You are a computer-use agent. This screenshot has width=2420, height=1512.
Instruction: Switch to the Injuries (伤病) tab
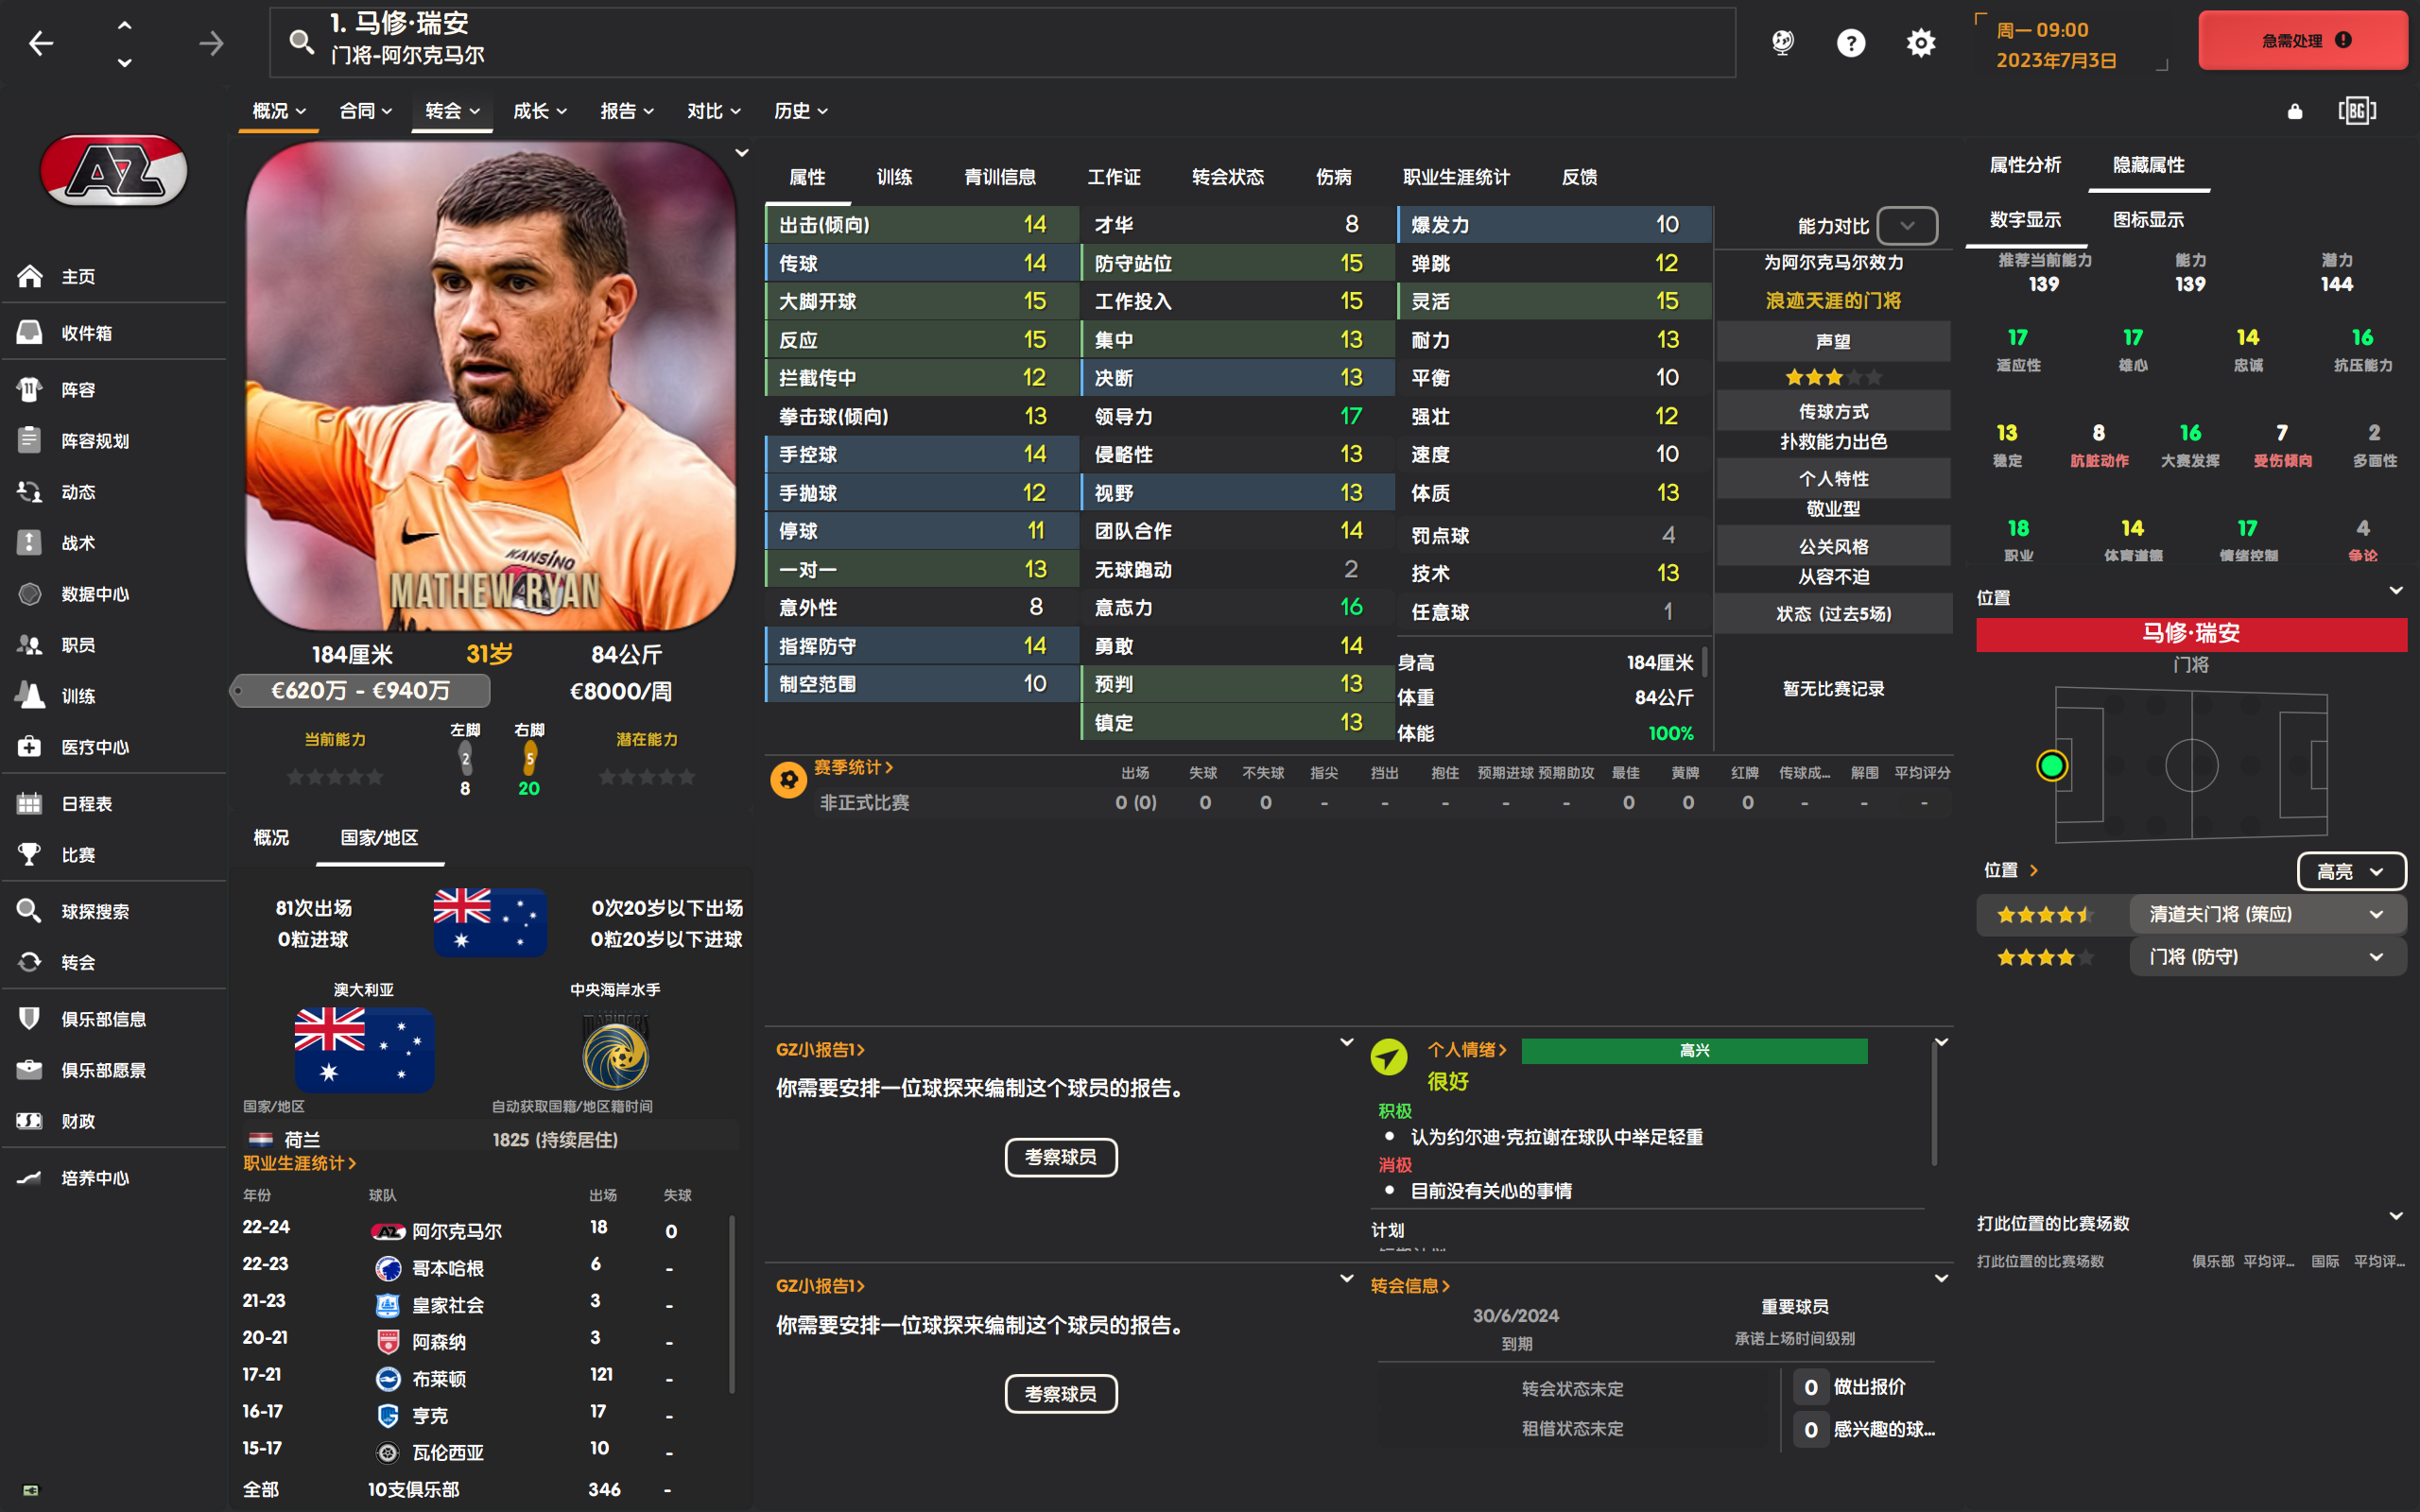point(1333,177)
